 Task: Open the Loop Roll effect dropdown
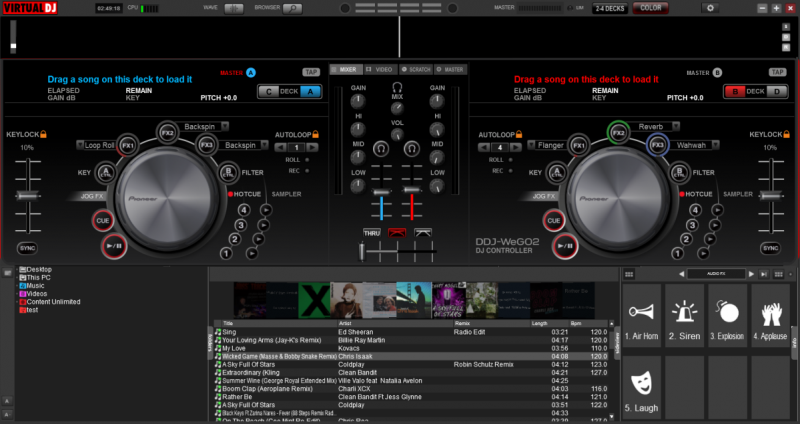click(x=80, y=145)
